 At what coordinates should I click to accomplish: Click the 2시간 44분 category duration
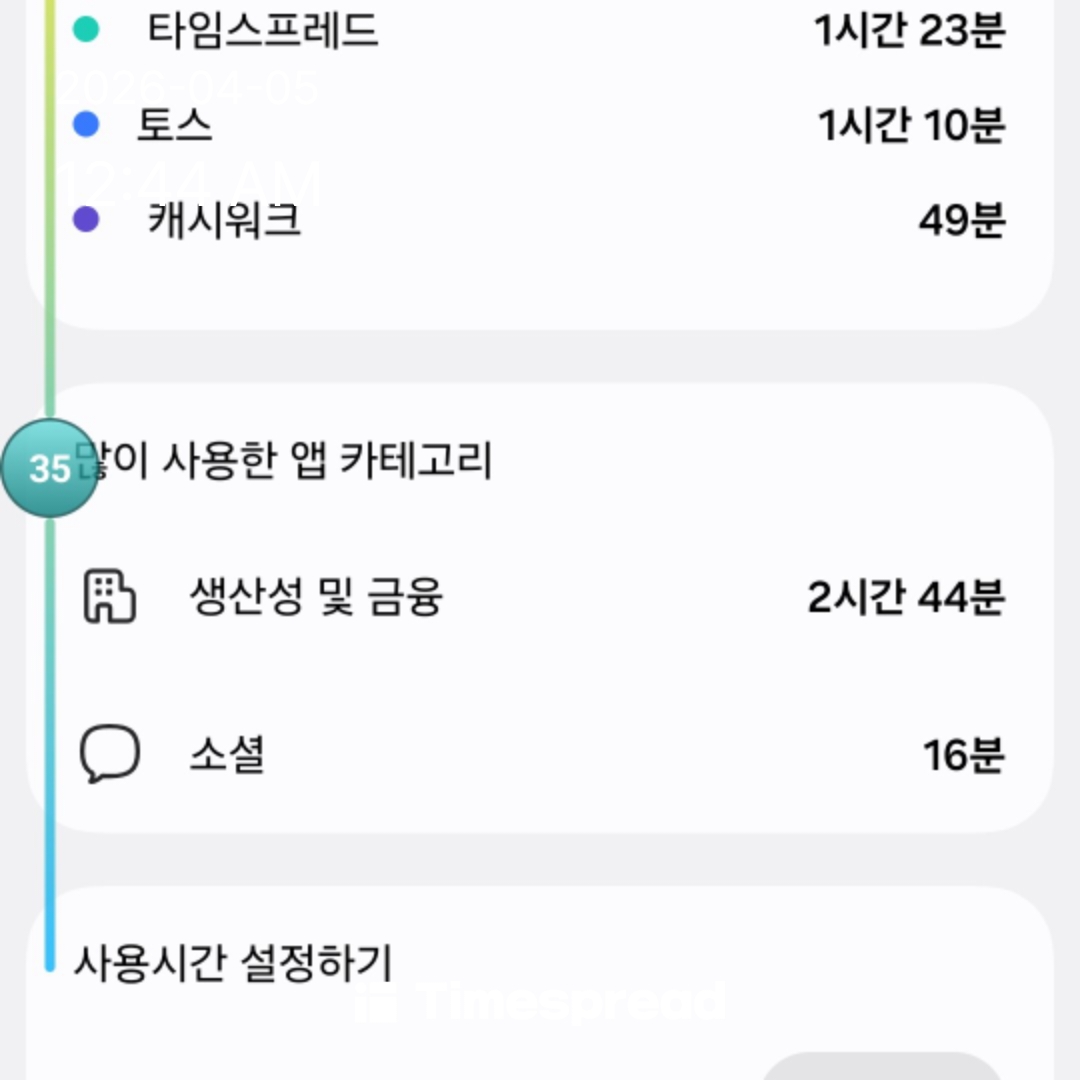click(x=905, y=598)
